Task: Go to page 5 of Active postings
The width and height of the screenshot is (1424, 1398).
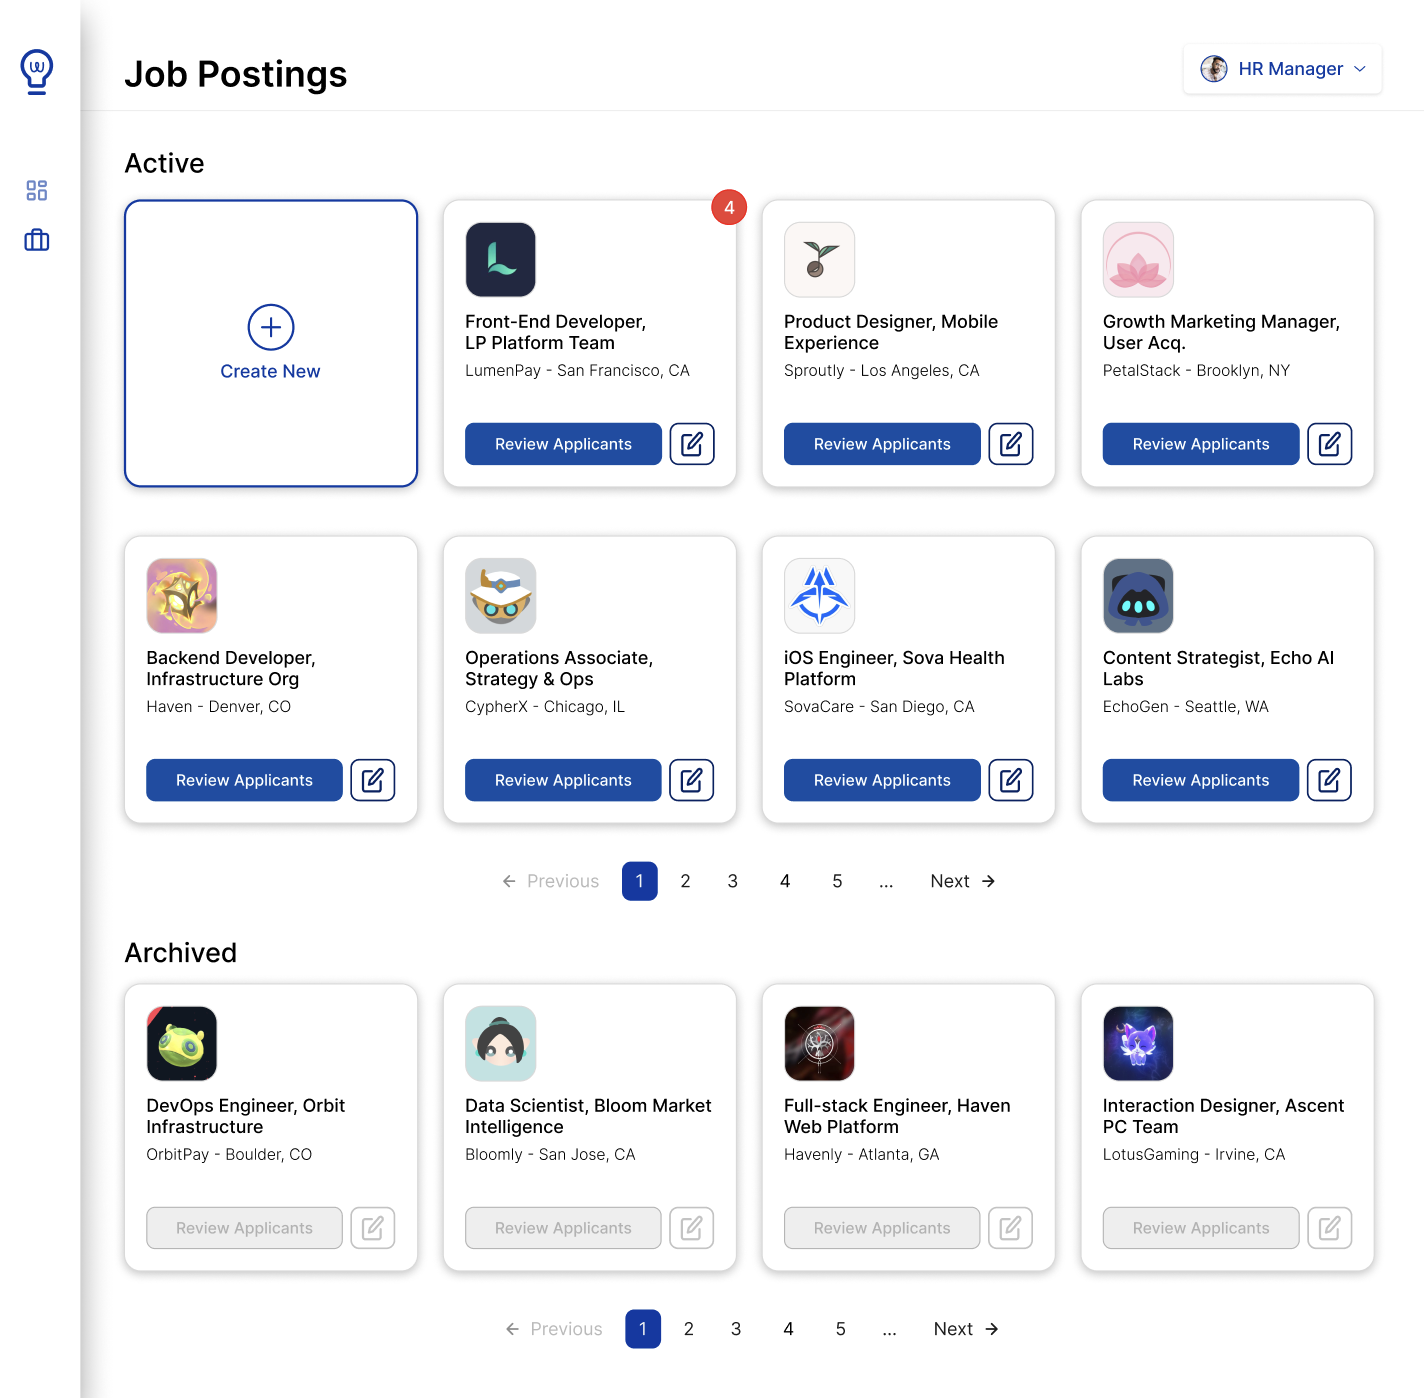Action: (837, 881)
